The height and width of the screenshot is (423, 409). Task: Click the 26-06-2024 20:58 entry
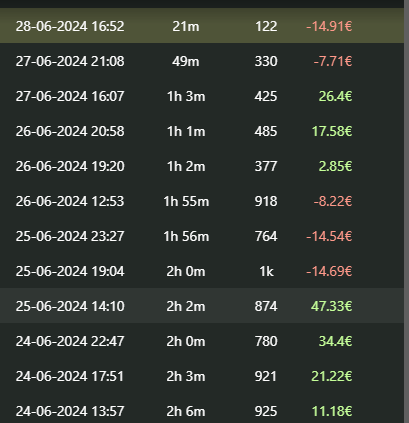coord(202,131)
